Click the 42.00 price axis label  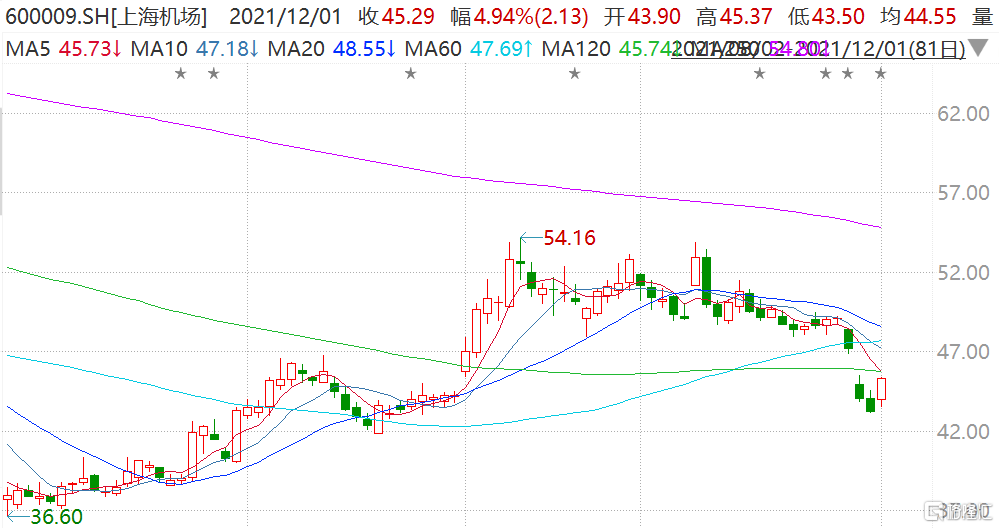[963, 431]
